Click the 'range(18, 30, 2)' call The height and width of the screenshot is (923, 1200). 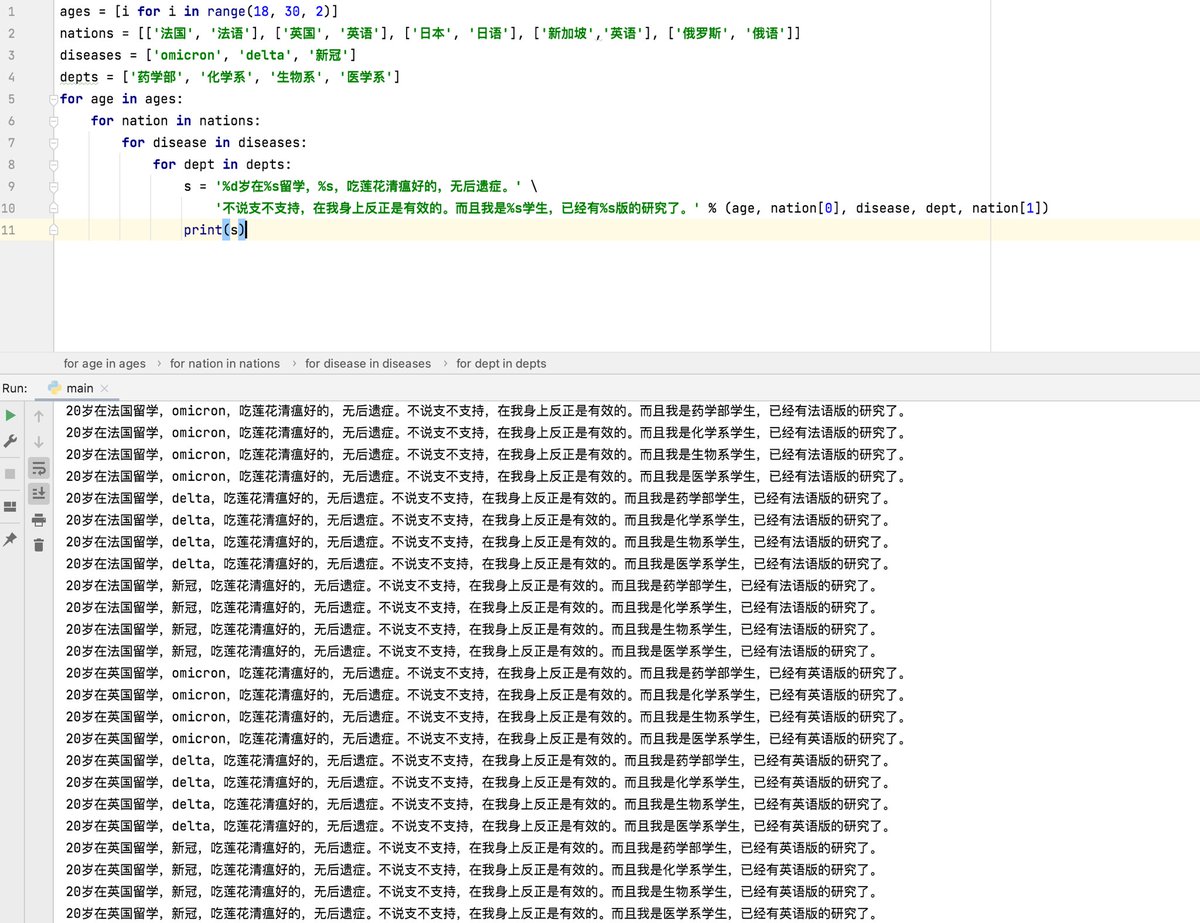267,11
